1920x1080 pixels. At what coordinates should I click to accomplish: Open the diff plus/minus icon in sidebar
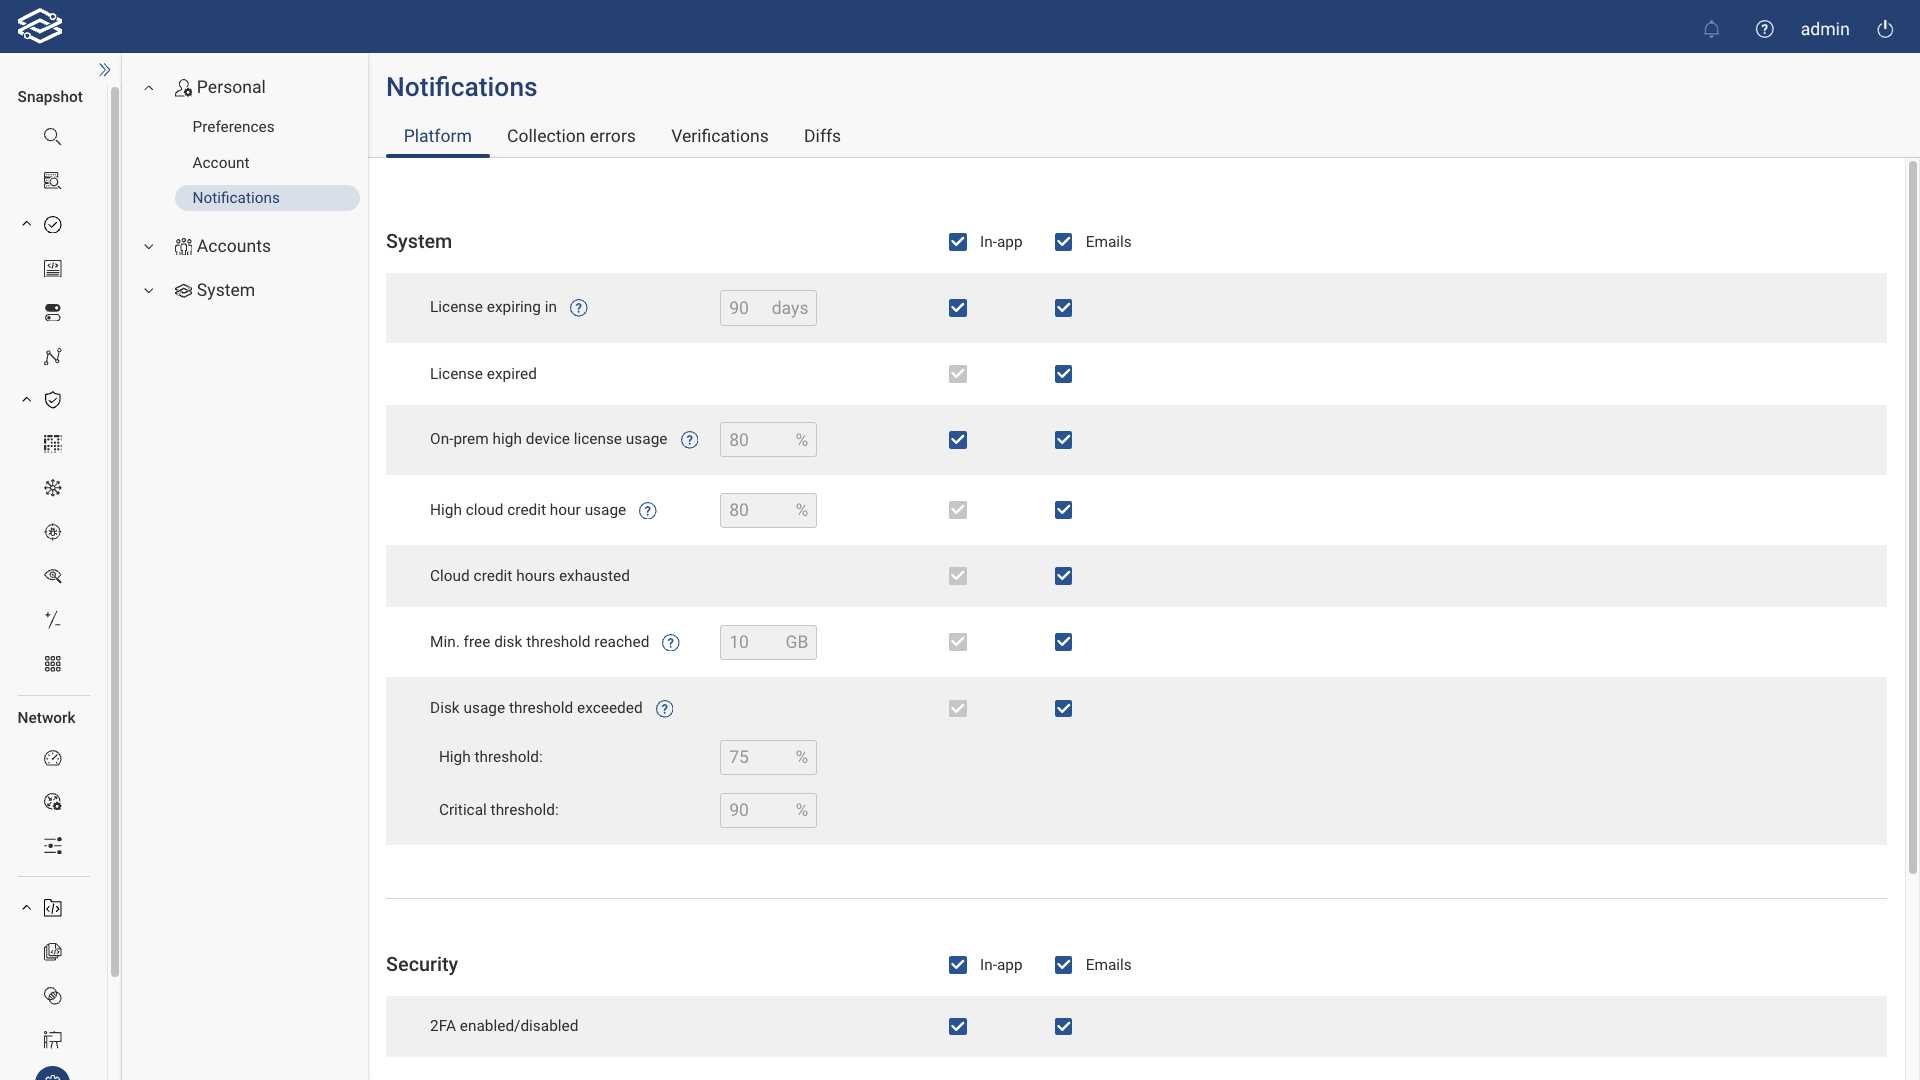[x=52, y=620]
